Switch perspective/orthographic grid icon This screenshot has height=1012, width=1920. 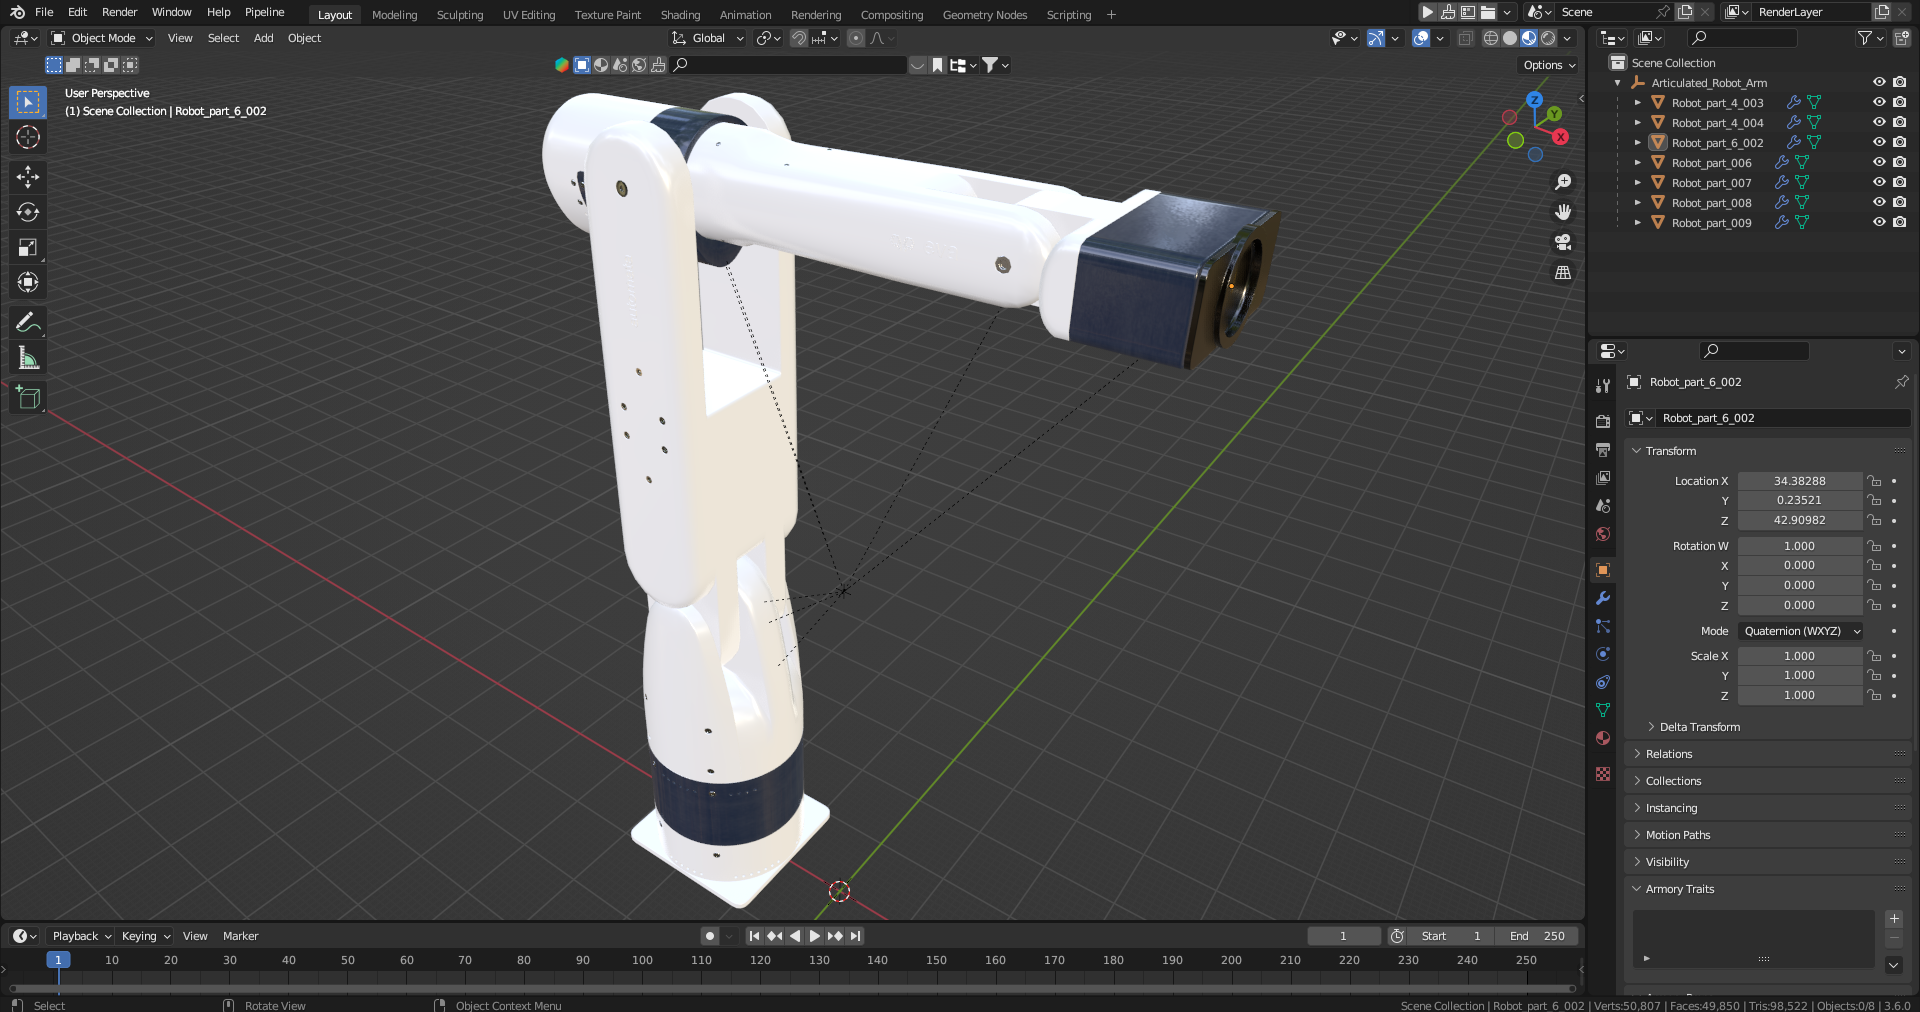click(1563, 272)
